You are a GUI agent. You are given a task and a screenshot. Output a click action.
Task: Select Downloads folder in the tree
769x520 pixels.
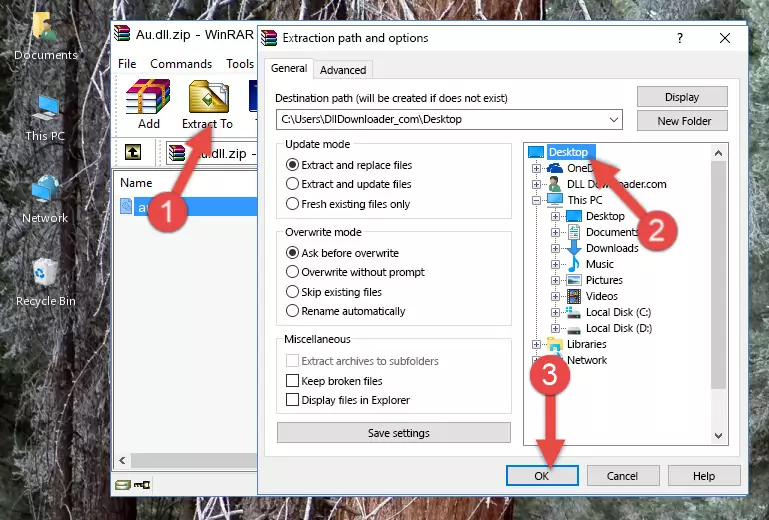tap(612, 248)
